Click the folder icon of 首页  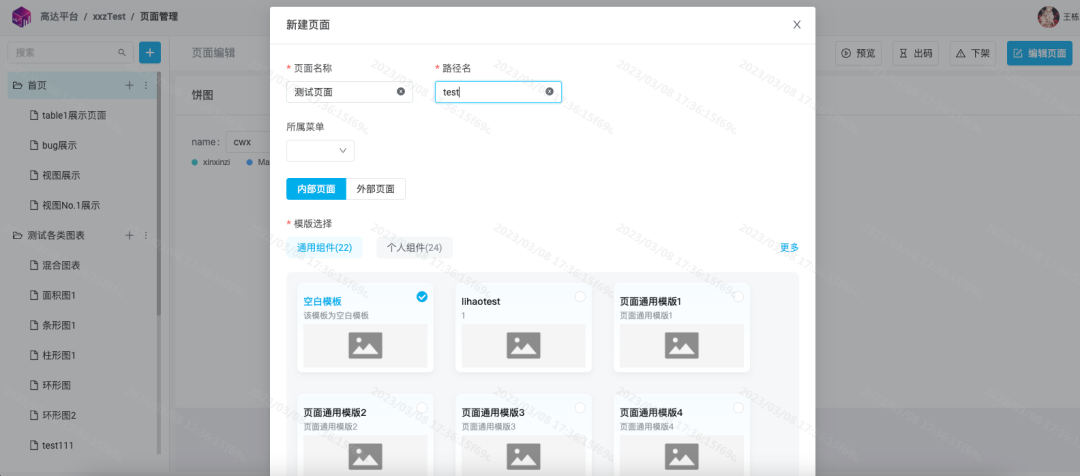coord(18,85)
